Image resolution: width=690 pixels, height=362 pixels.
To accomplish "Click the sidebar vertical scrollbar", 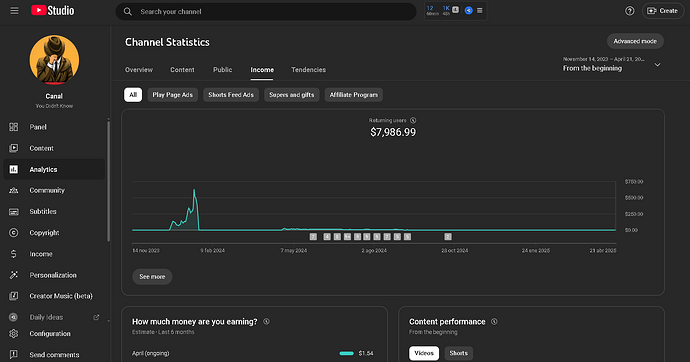I will [108, 181].
